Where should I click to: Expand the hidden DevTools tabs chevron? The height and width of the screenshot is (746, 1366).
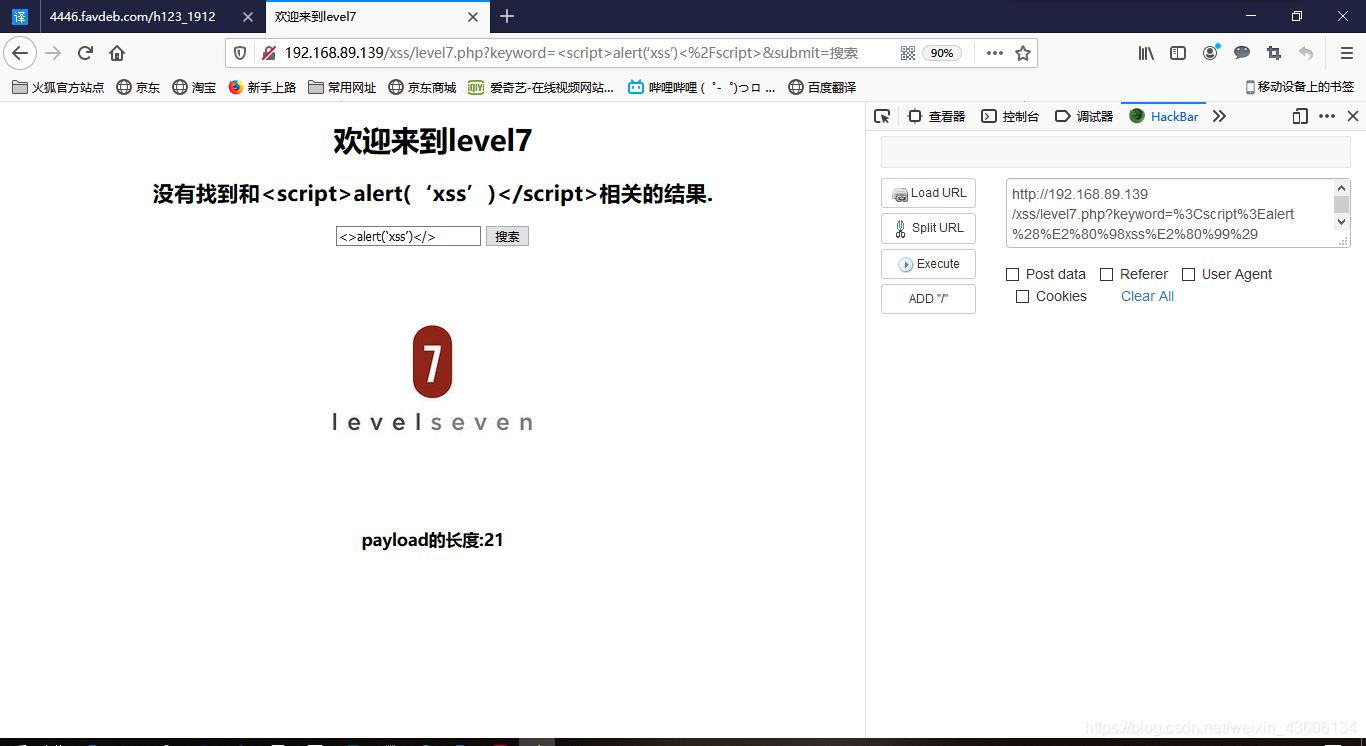1220,116
